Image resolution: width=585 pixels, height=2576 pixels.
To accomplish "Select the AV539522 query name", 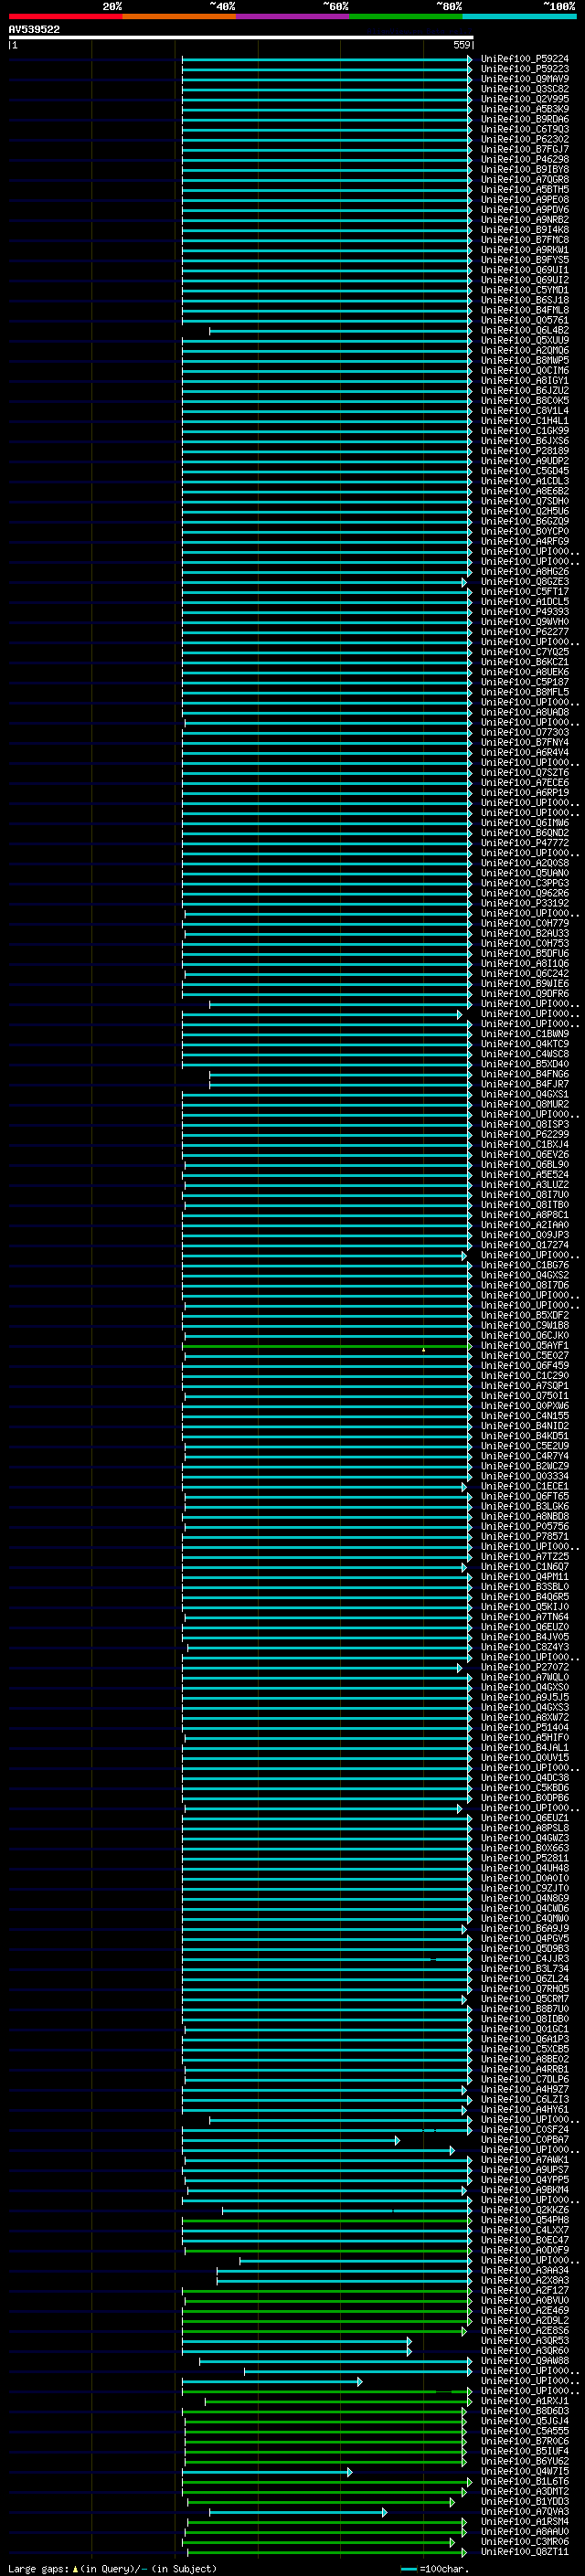I will (34, 29).
